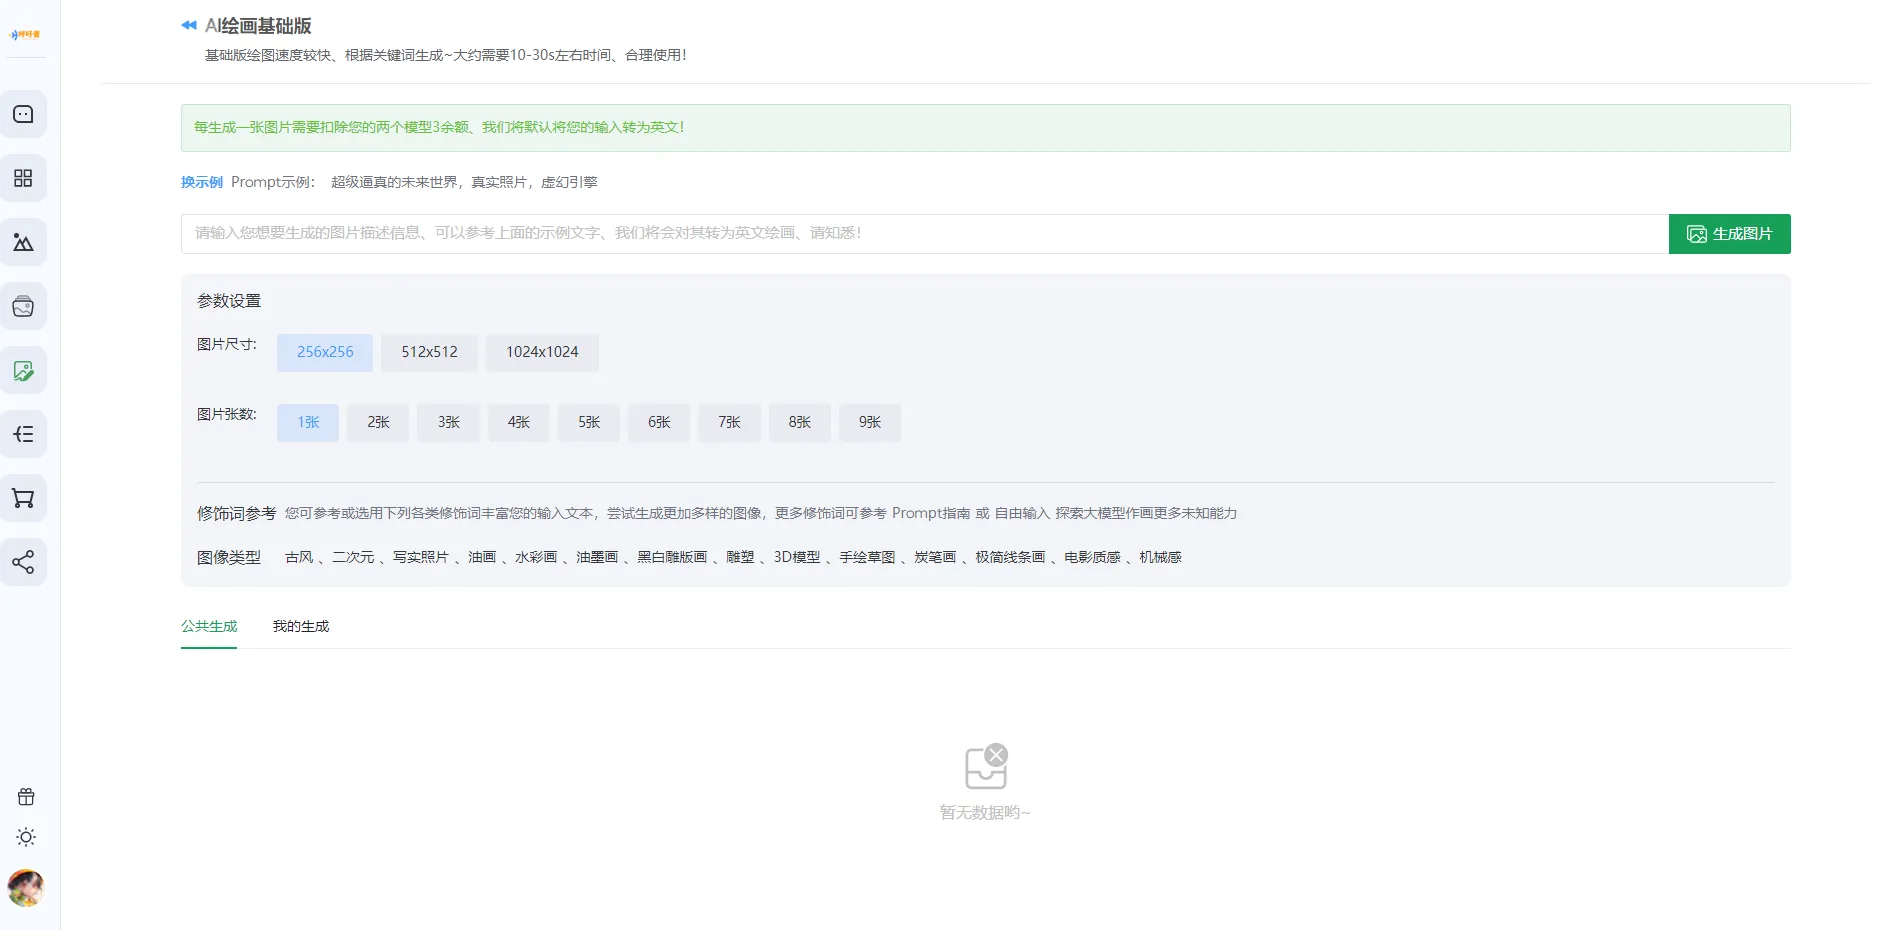Choose 4张 as the image count
This screenshot has height=930, width=1903.
pyautogui.click(x=518, y=422)
